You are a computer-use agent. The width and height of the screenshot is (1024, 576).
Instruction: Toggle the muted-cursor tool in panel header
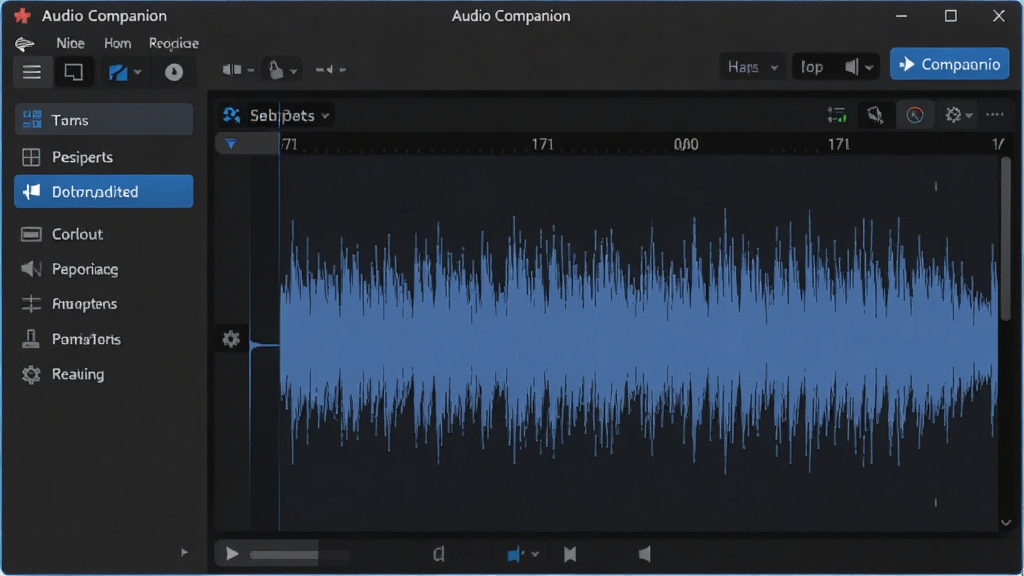pyautogui.click(x=875, y=115)
